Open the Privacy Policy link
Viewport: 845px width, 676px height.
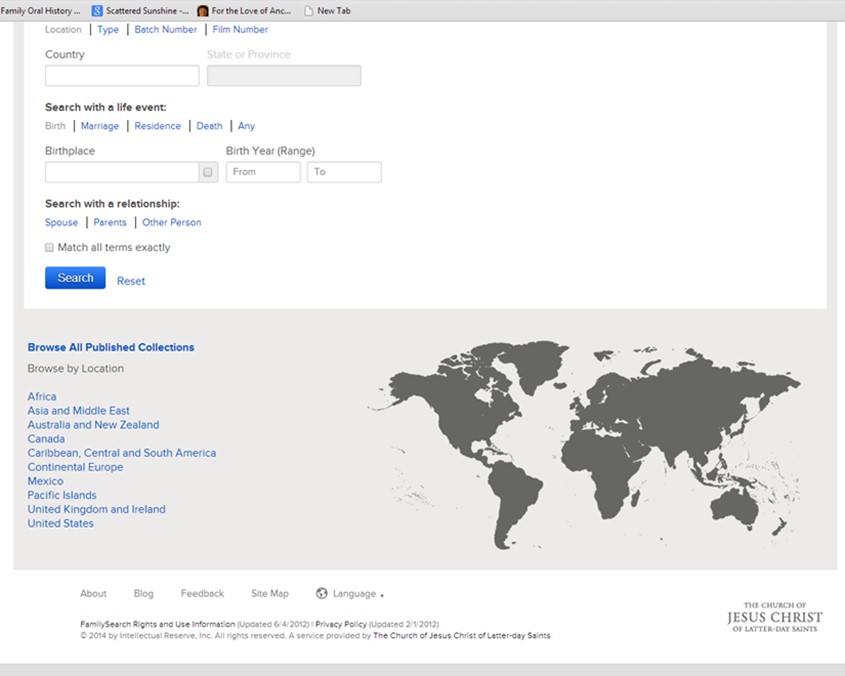(x=341, y=624)
